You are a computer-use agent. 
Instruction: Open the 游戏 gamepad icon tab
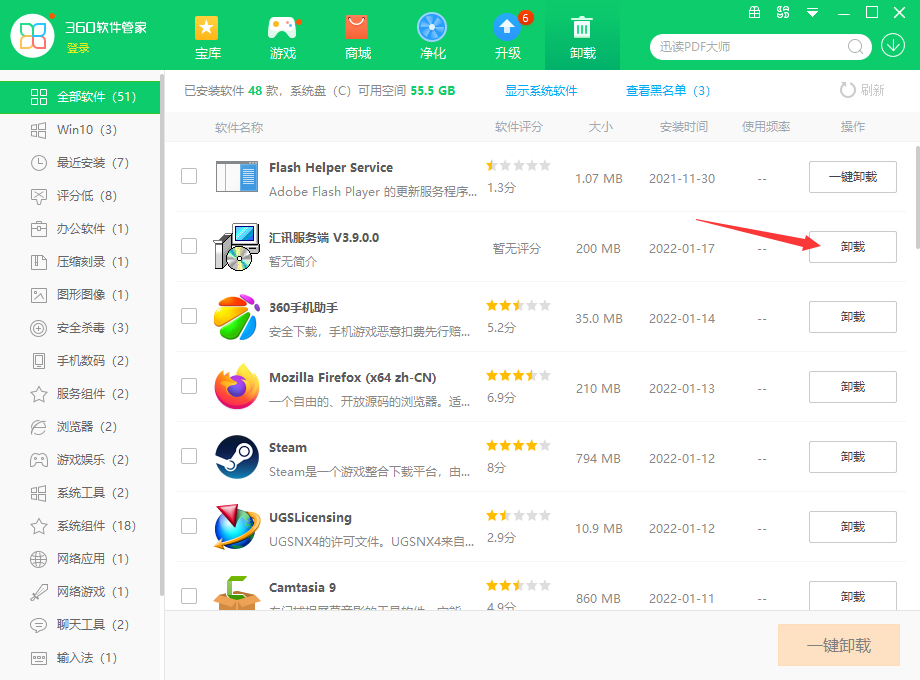point(282,38)
